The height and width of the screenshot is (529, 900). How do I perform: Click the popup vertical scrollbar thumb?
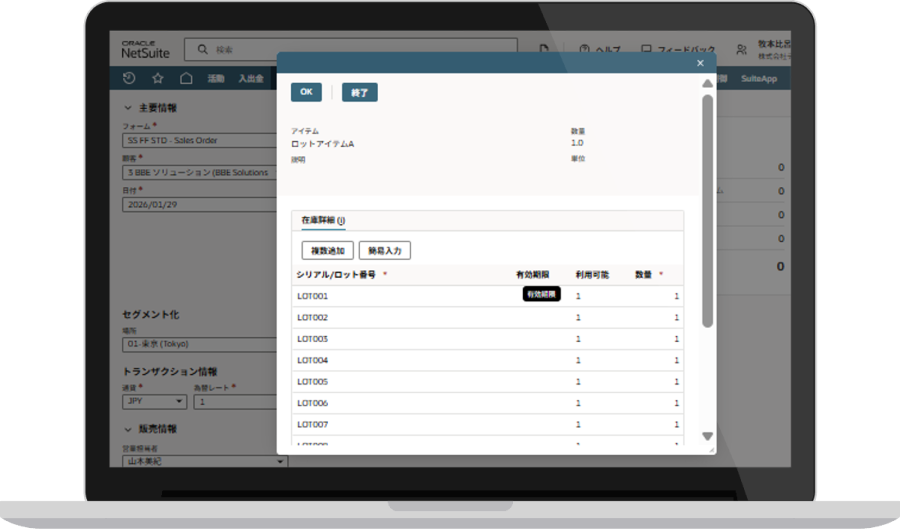click(x=708, y=211)
